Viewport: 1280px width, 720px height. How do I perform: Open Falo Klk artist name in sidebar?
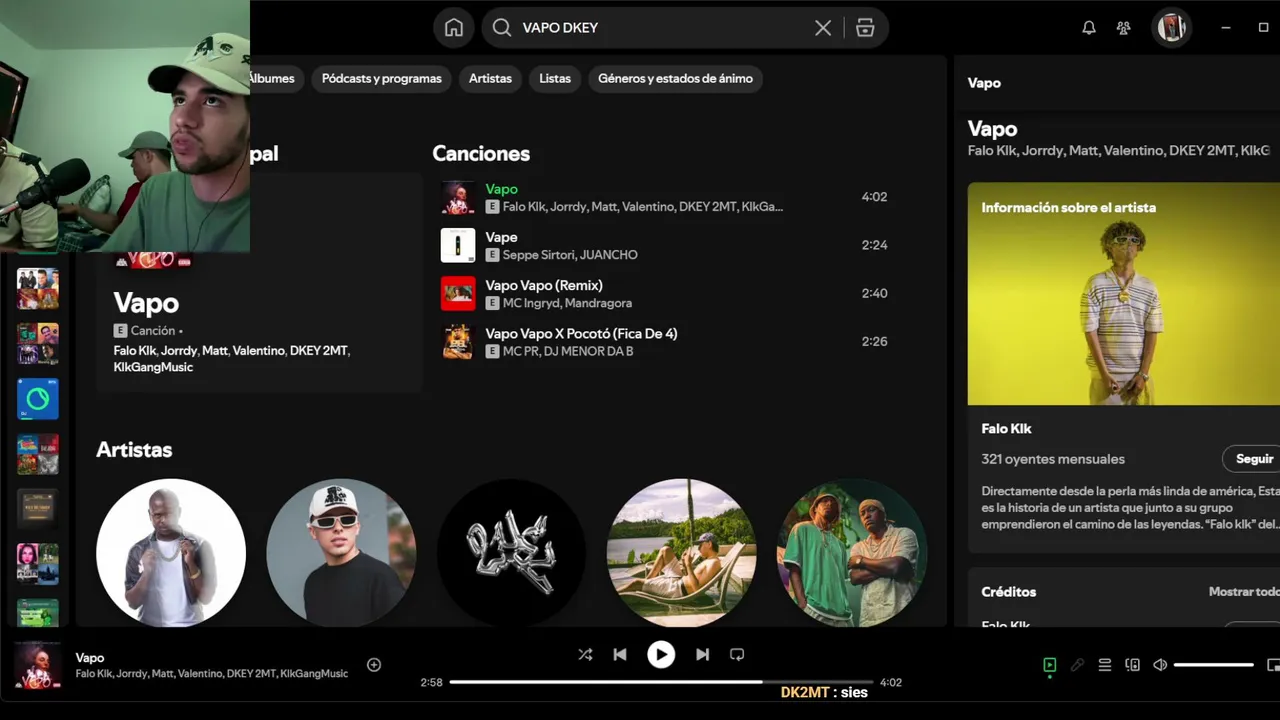(1006, 429)
